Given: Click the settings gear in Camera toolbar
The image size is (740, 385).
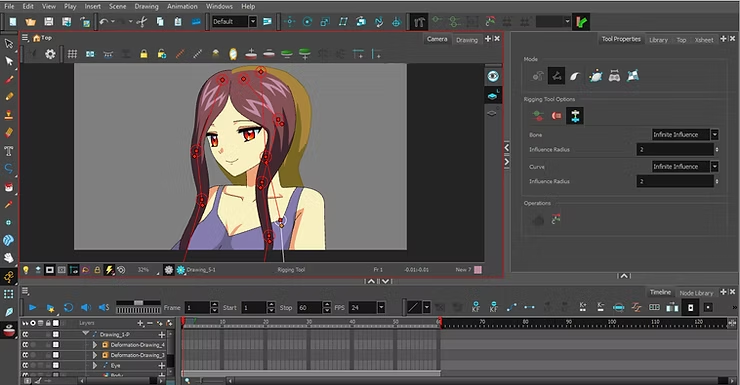Looking at the screenshot, I should pos(50,54).
